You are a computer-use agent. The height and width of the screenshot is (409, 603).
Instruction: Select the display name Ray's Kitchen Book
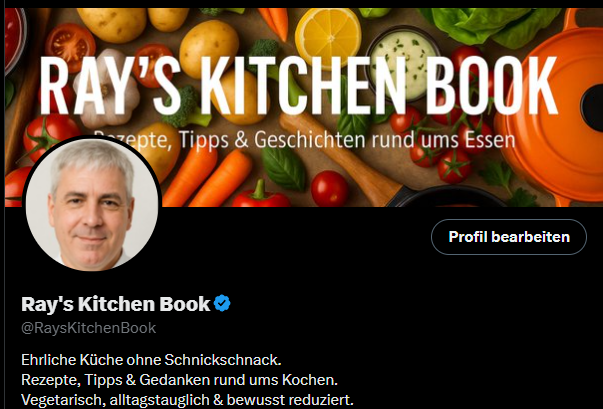116,304
